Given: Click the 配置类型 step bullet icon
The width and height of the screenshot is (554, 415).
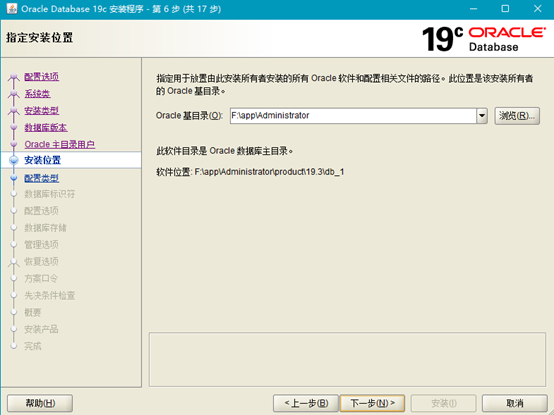Looking at the screenshot, I should coord(14,178).
